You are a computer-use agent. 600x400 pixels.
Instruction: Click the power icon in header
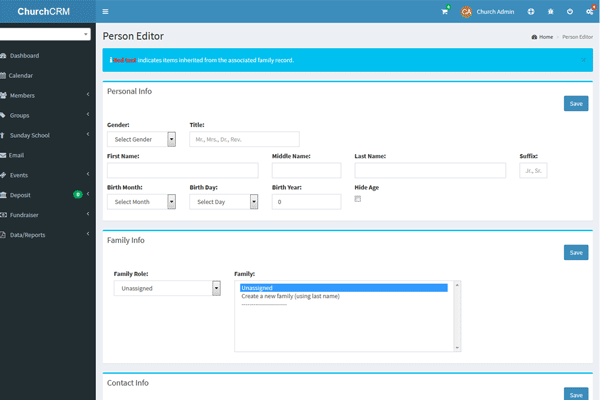[x=570, y=12]
